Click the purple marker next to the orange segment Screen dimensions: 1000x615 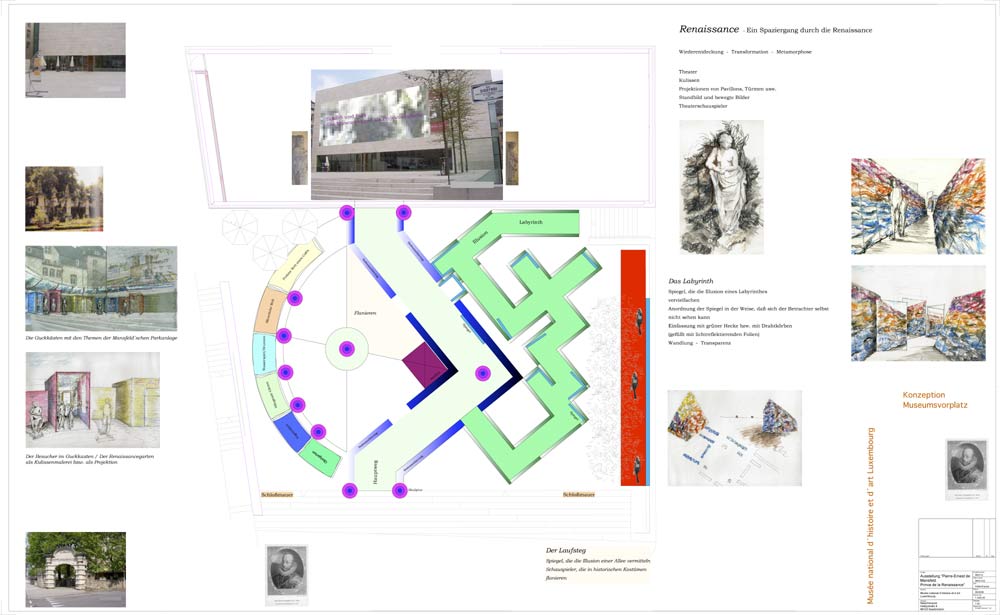click(294, 298)
